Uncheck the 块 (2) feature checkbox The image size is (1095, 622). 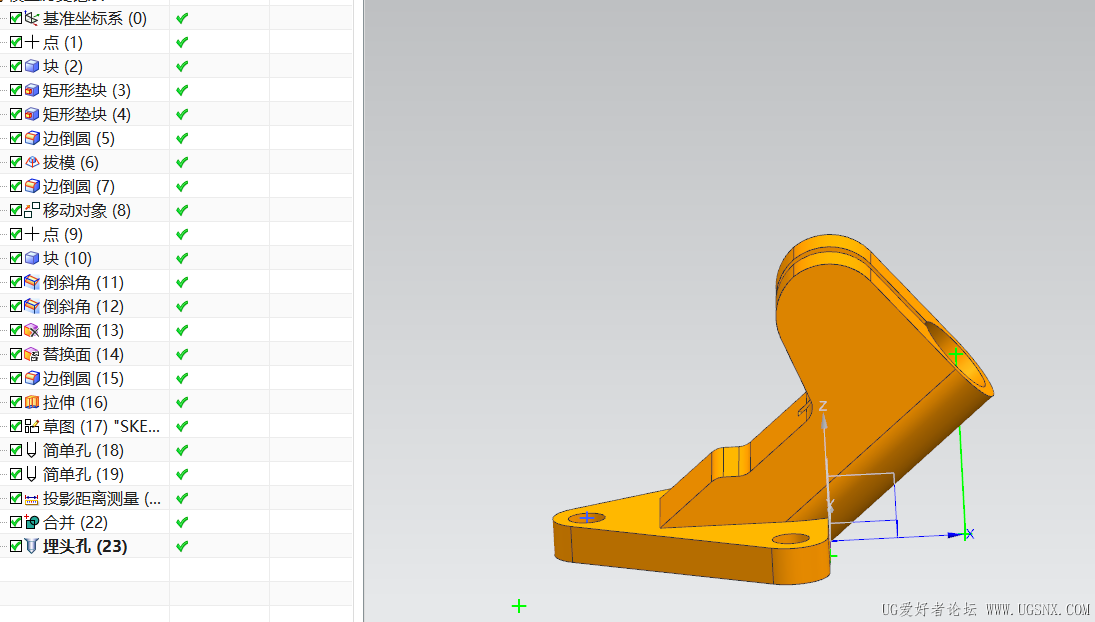(16, 66)
